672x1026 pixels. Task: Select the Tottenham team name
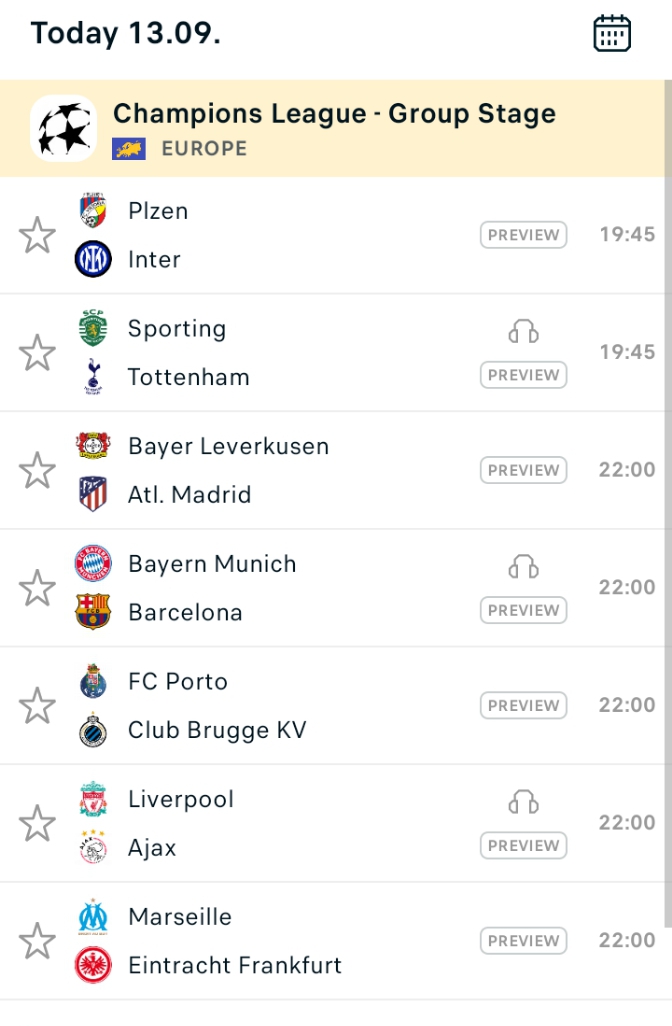tap(188, 378)
